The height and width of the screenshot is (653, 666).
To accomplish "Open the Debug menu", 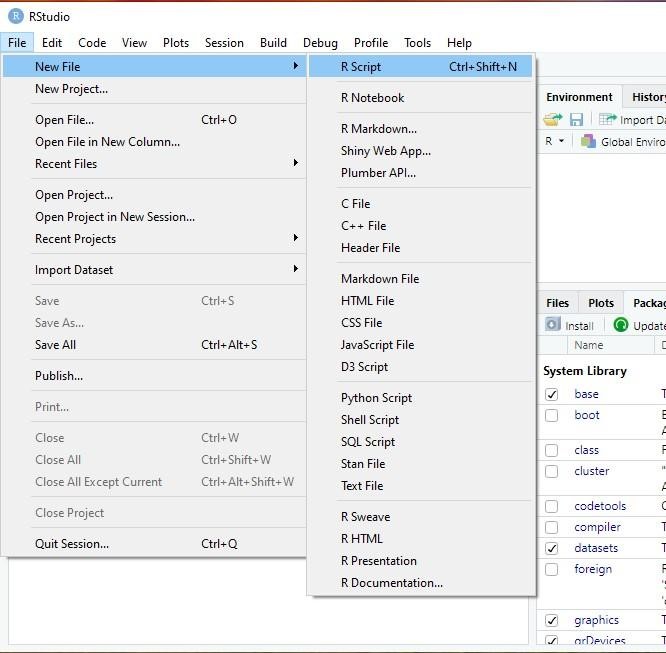I will (x=320, y=43).
